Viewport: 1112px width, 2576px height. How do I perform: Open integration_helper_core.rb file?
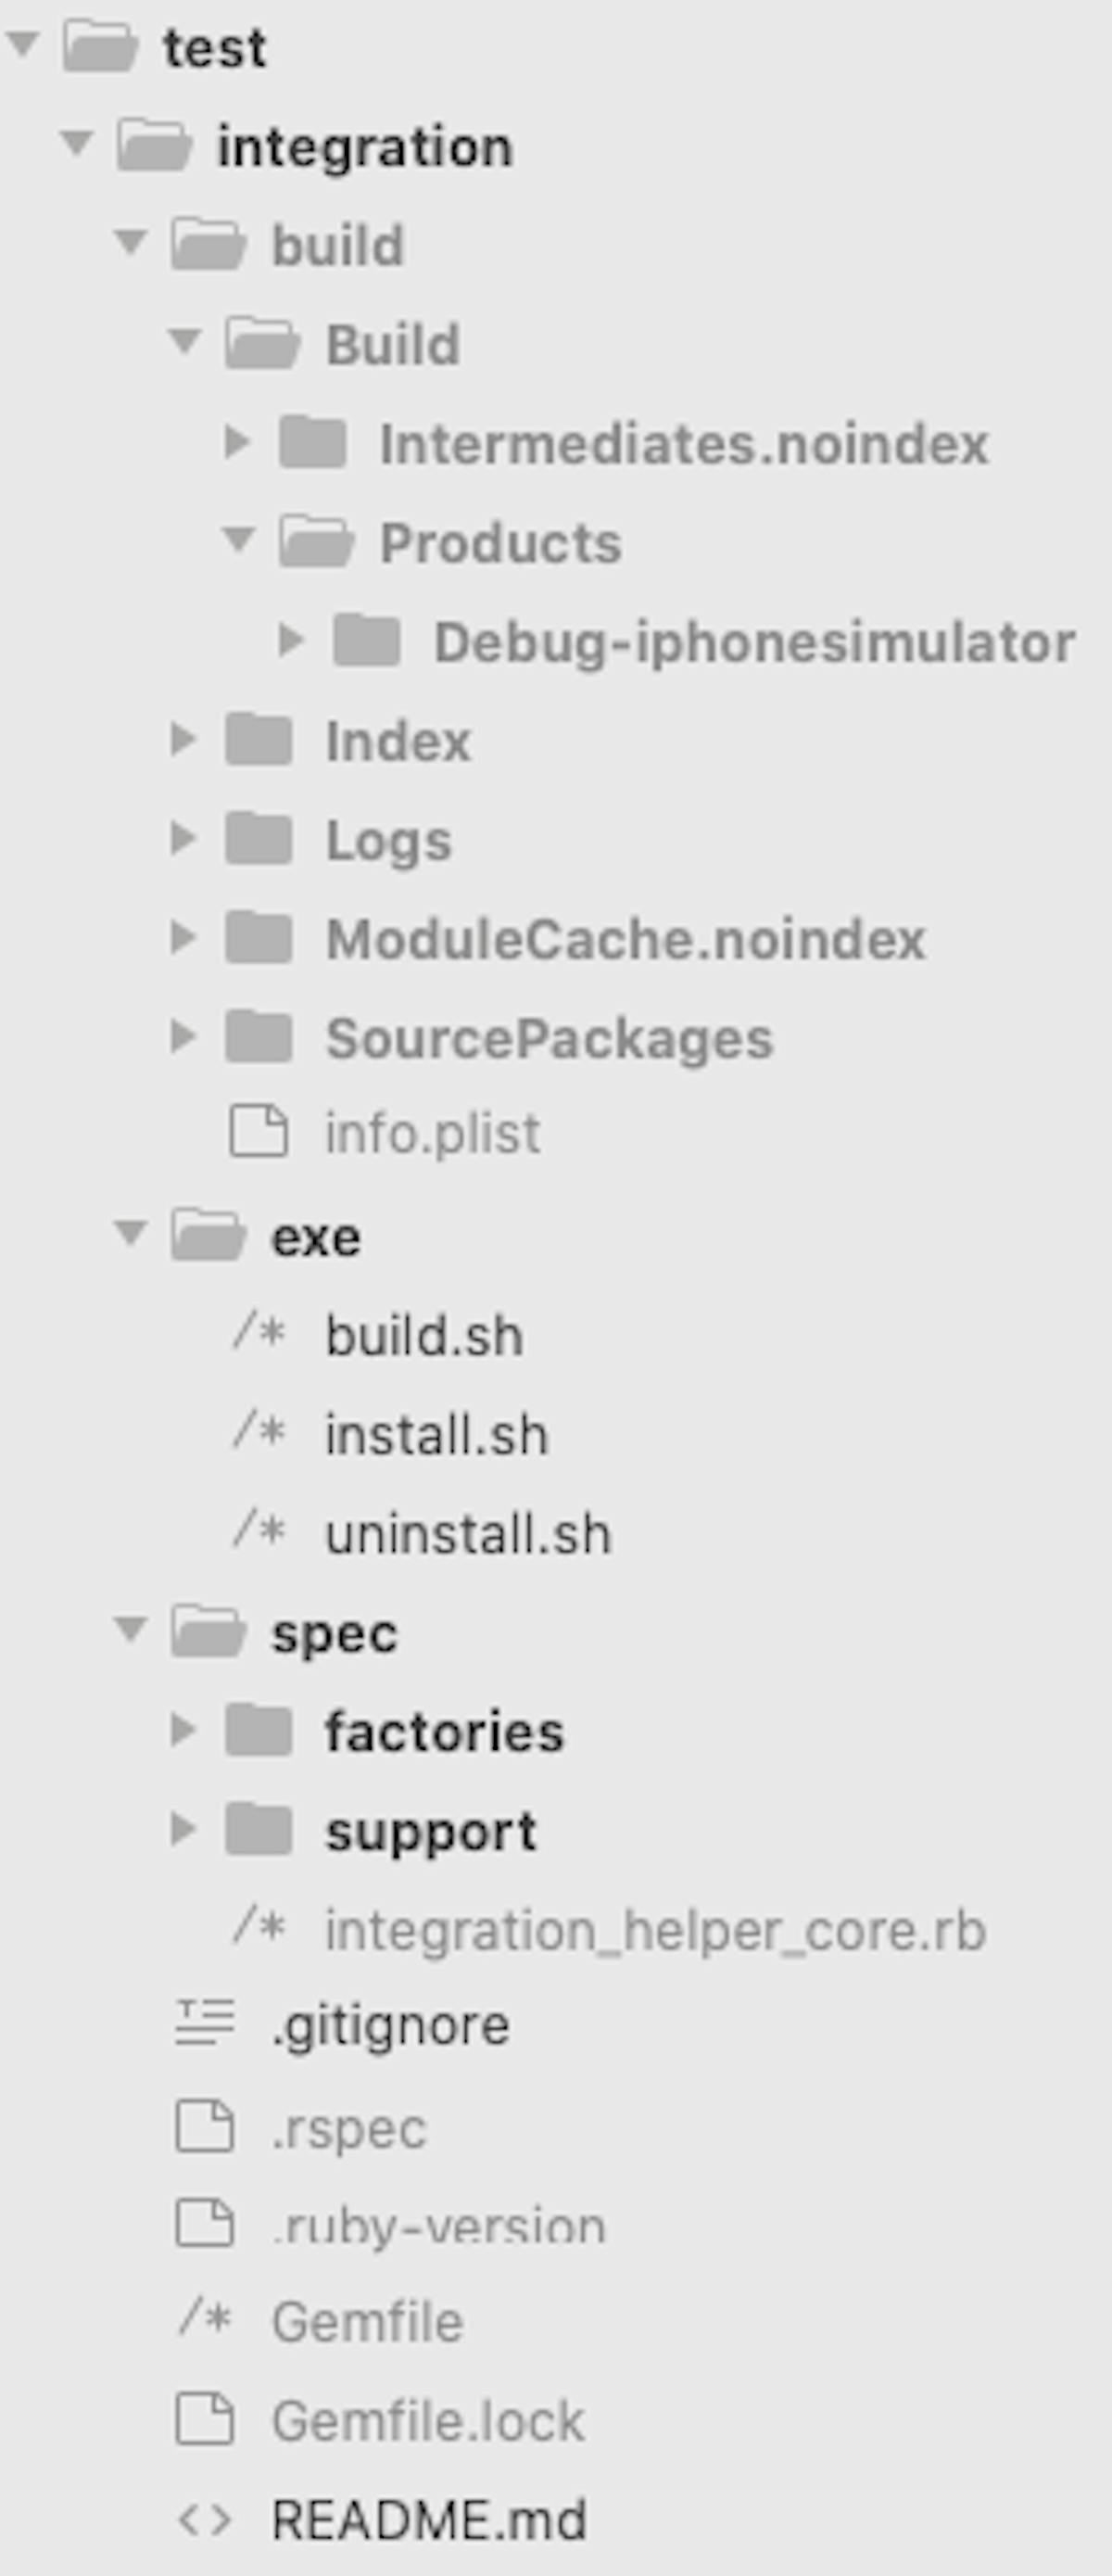tap(655, 1930)
